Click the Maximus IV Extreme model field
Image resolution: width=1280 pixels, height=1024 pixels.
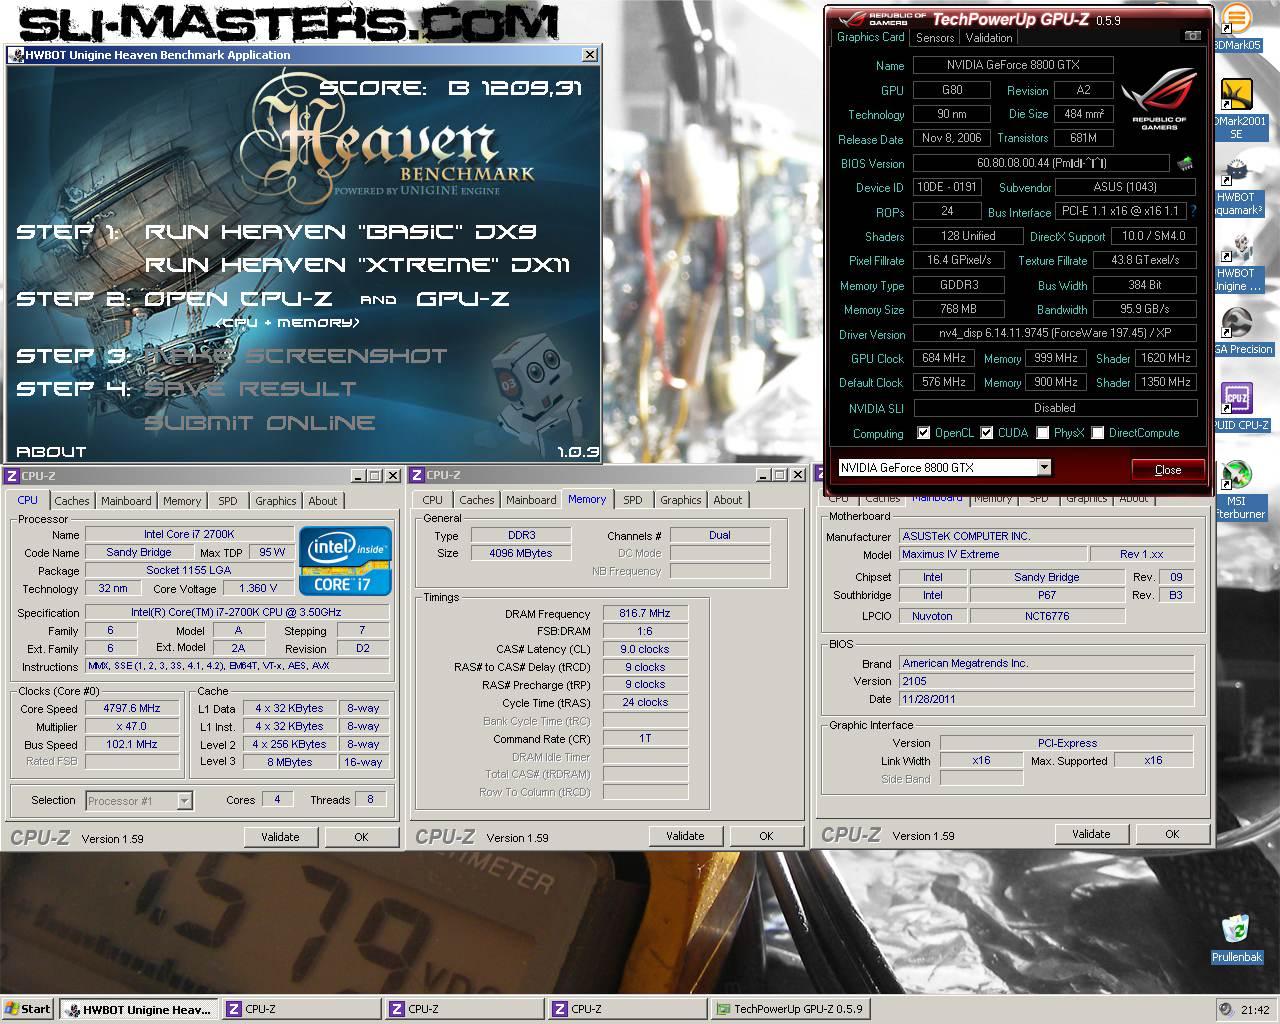coord(993,554)
